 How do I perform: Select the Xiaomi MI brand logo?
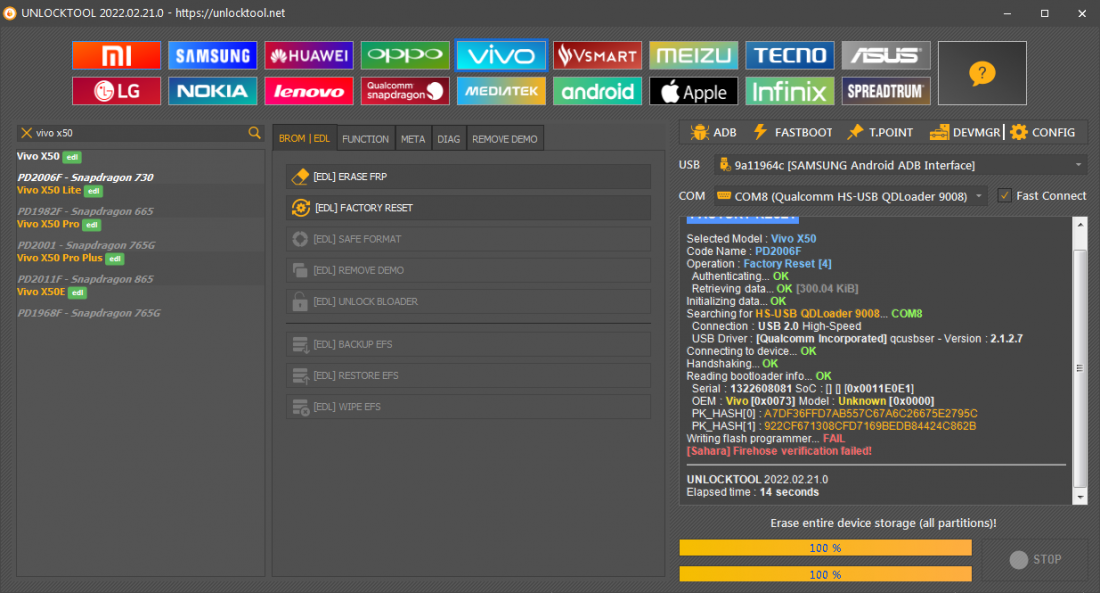[x=116, y=55]
